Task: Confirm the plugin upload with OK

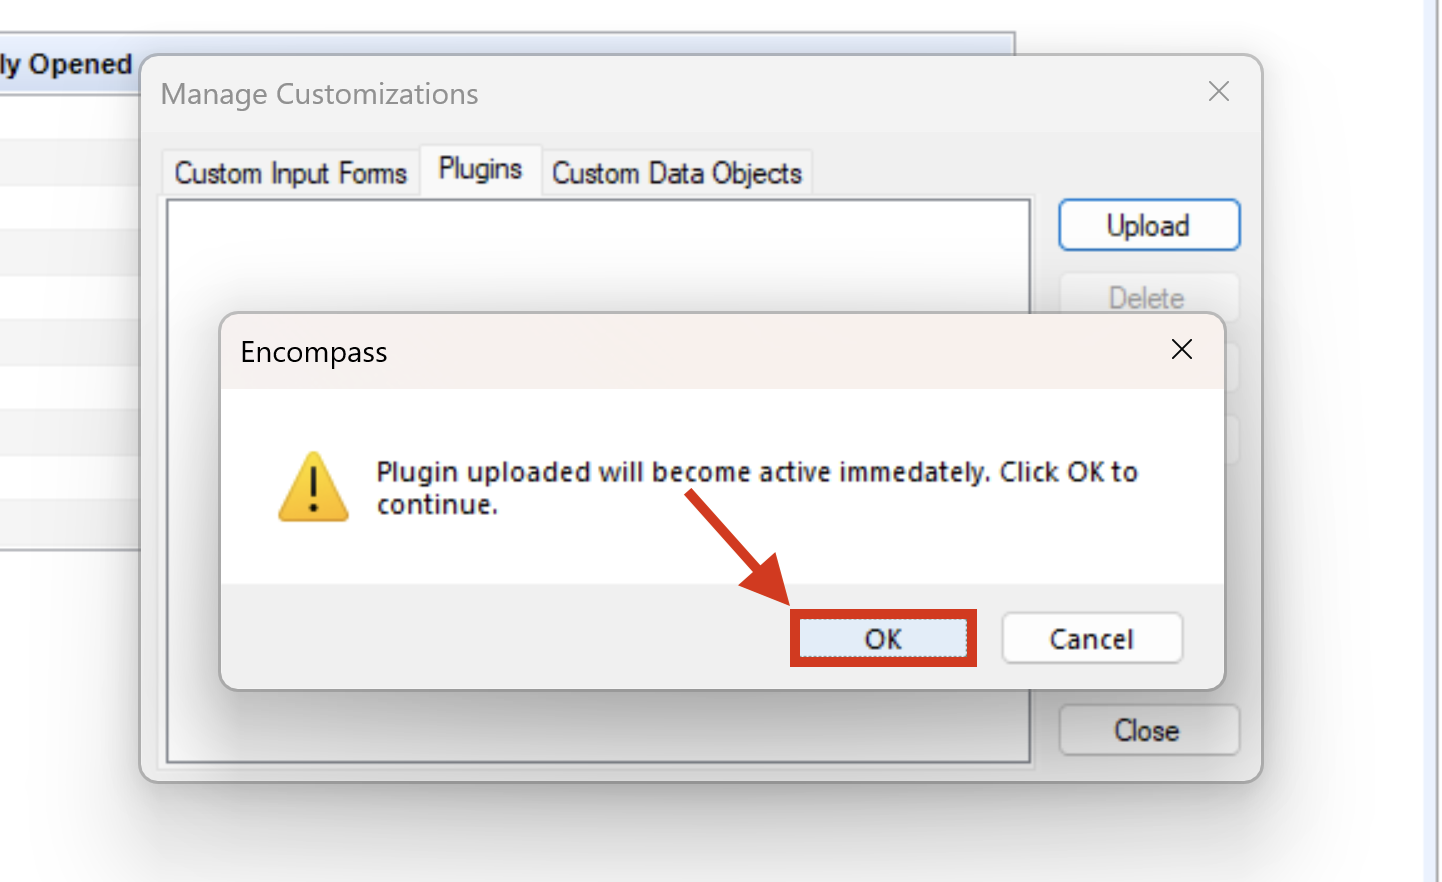Action: [883, 639]
